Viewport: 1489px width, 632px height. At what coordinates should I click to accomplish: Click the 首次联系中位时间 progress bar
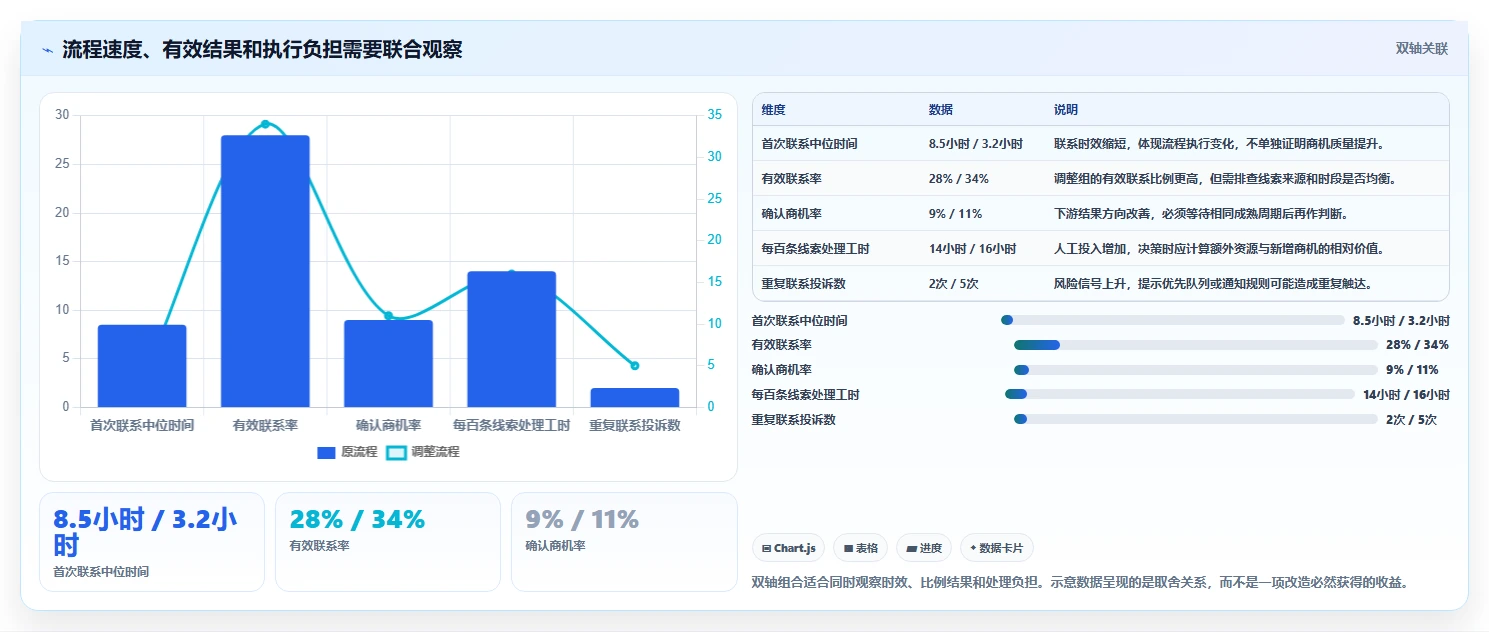pos(1172,321)
